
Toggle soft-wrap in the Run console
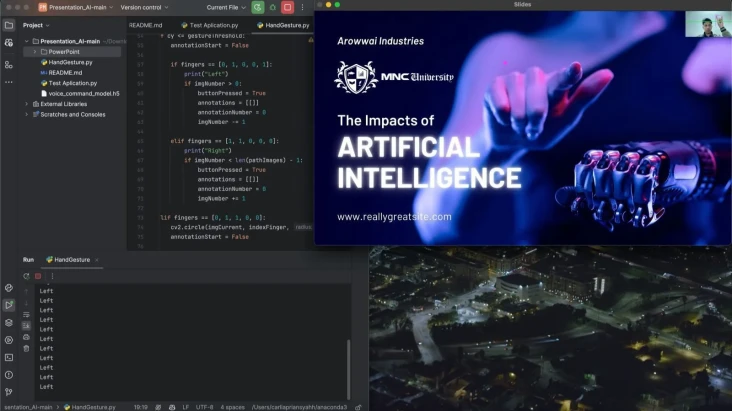[26, 314]
